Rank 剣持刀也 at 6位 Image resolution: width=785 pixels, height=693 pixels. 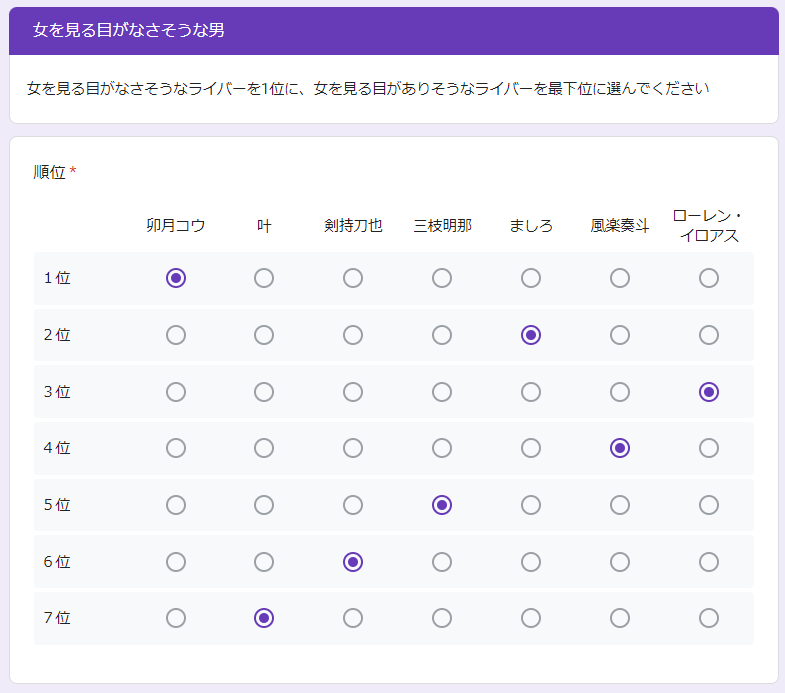click(x=353, y=562)
